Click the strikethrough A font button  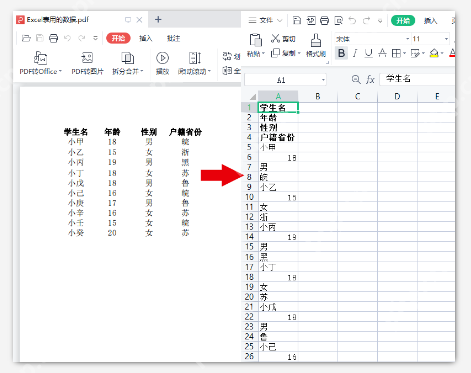coord(383,53)
